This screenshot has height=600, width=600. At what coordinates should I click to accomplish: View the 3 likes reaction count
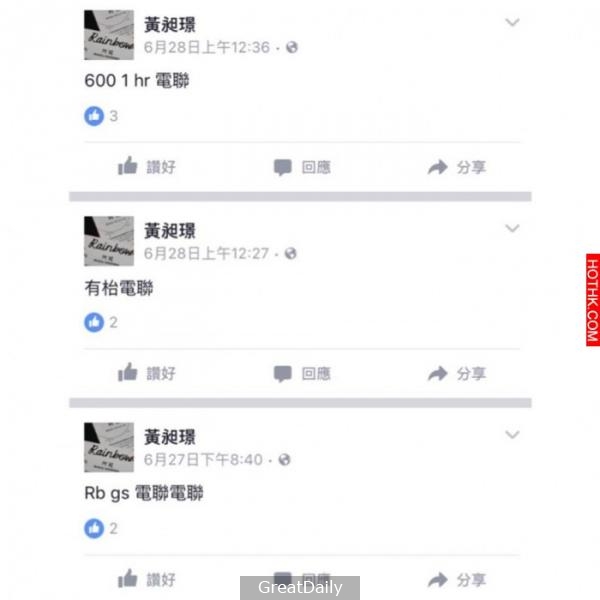tap(101, 116)
